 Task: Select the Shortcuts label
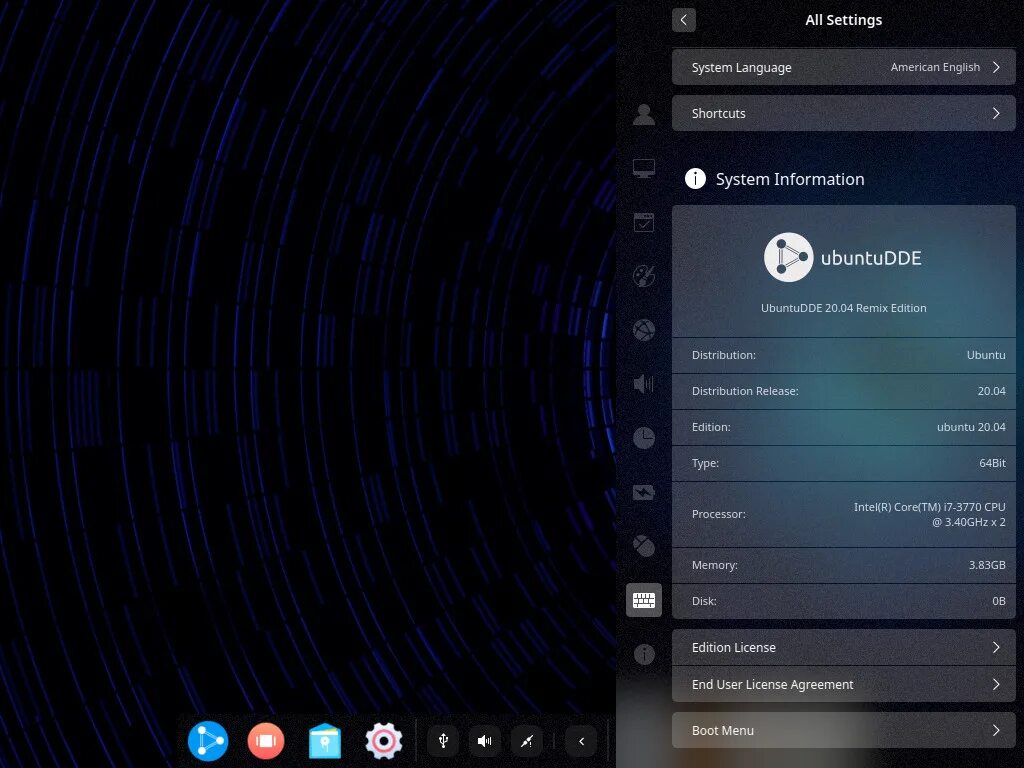pos(718,113)
